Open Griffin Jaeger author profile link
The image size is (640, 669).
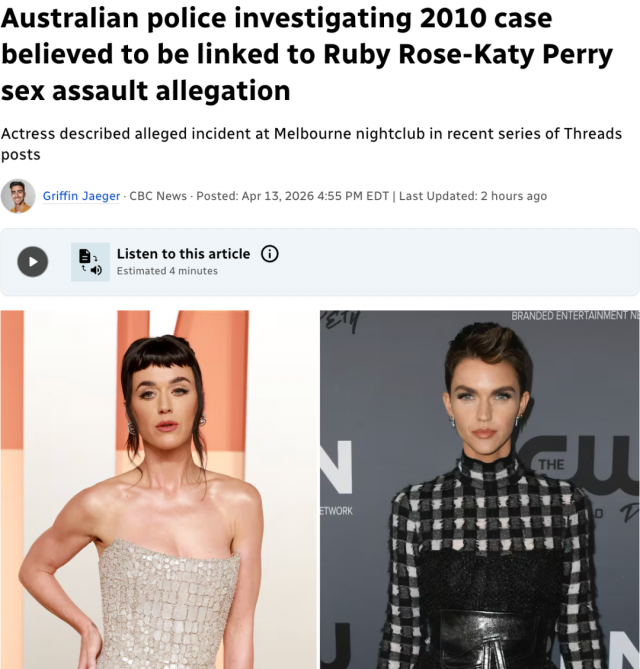coord(81,196)
